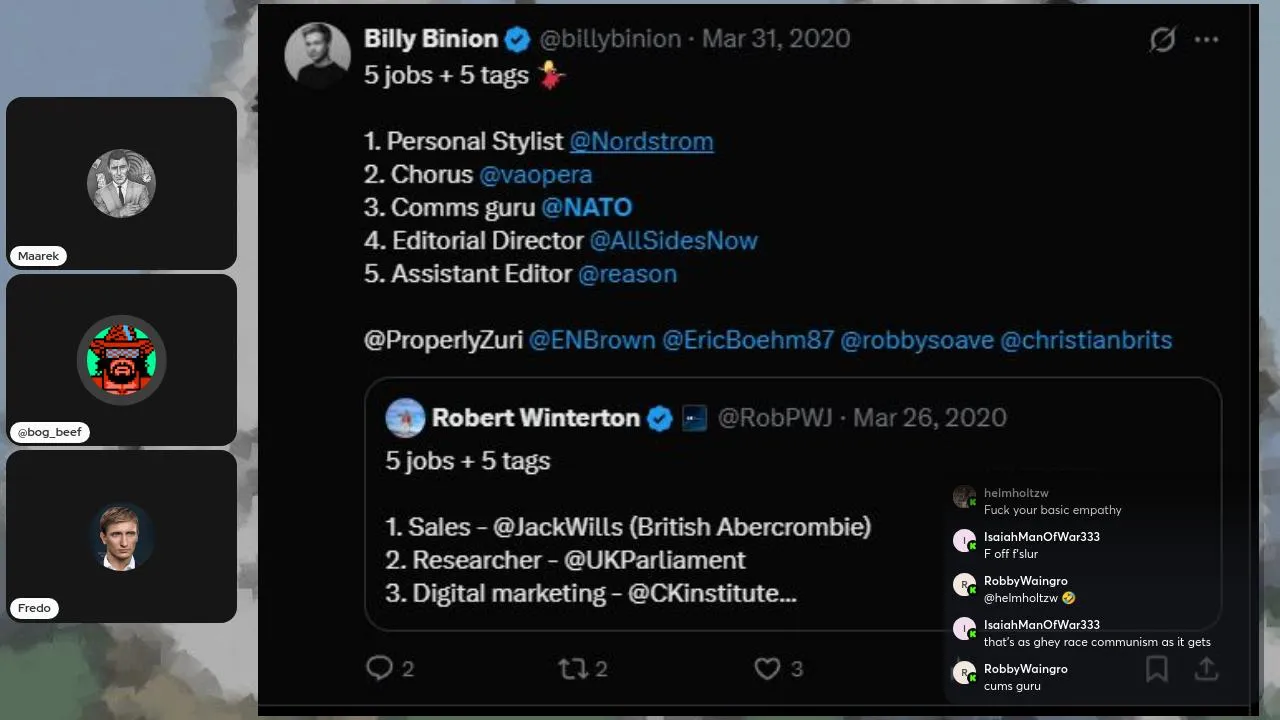This screenshot has width=1280, height=720.
Task: Click Billy Binion's profile picture
Action: pyautogui.click(x=317, y=54)
